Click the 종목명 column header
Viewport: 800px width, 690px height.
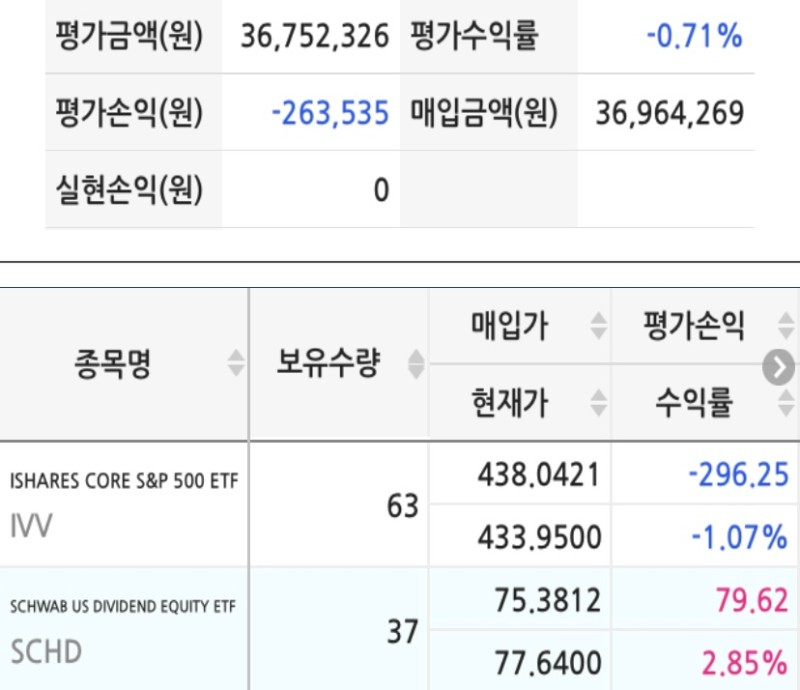pyautogui.click(x=113, y=364)
